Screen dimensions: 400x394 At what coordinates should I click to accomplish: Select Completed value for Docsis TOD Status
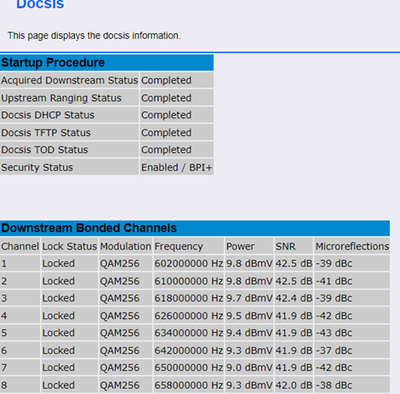click(177, 150)
